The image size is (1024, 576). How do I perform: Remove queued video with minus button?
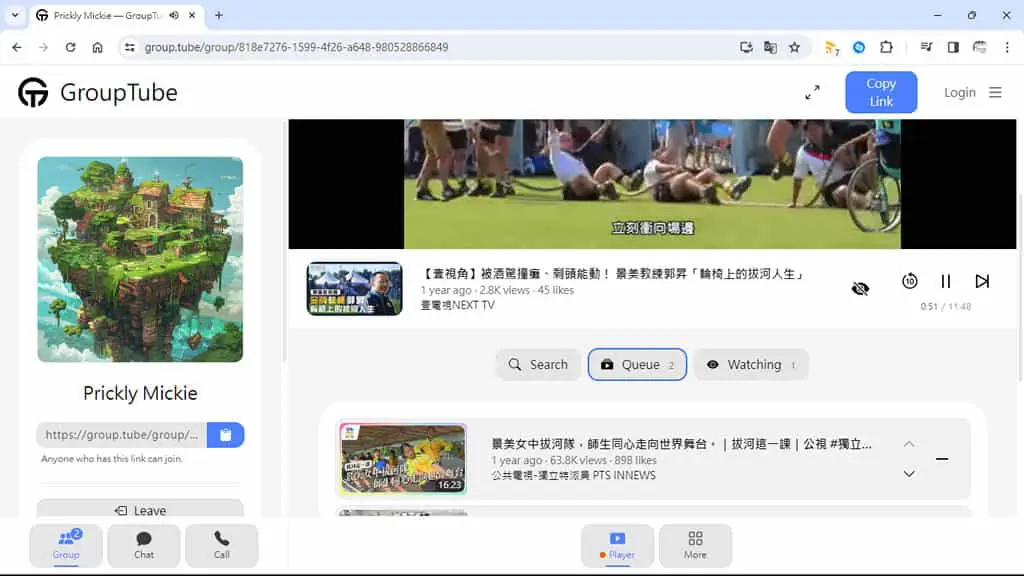[x=942, y=459]
